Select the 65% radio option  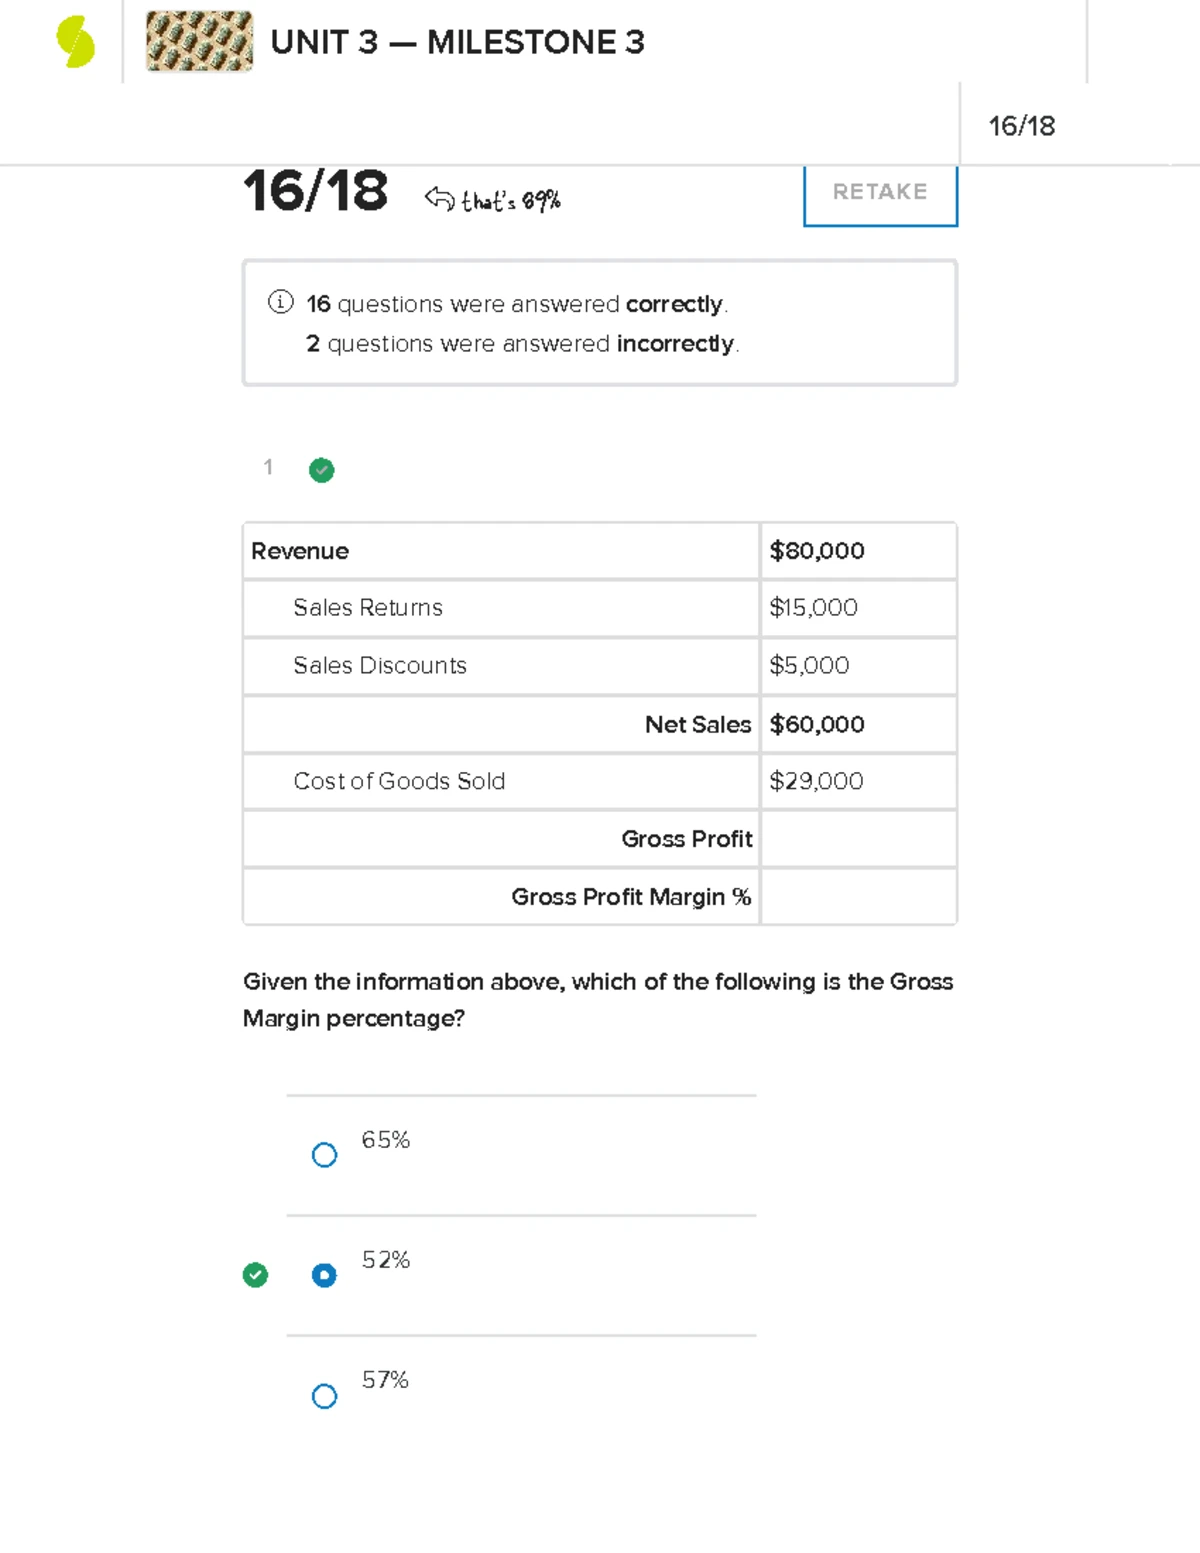tap(324, 1155)
